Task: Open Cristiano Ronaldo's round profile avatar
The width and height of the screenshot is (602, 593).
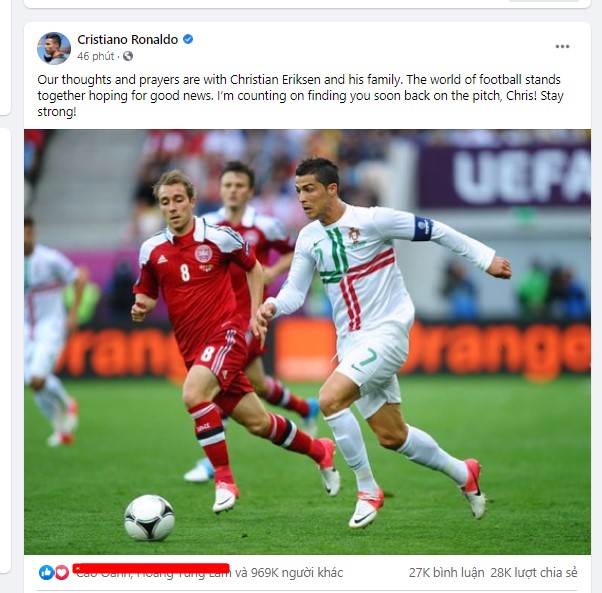Action: point(54,48)
